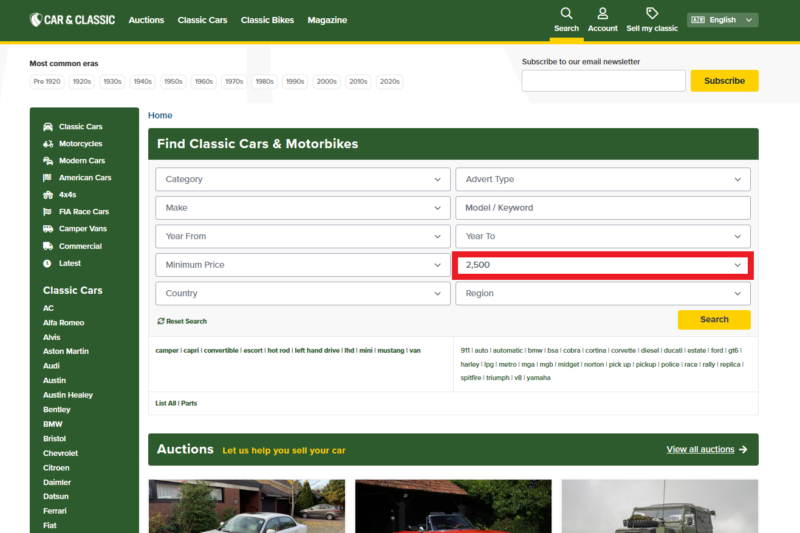This screenshot has height=533, width=800.
Task: Click the Chevrolet make link
Action: tap(61, 453)
